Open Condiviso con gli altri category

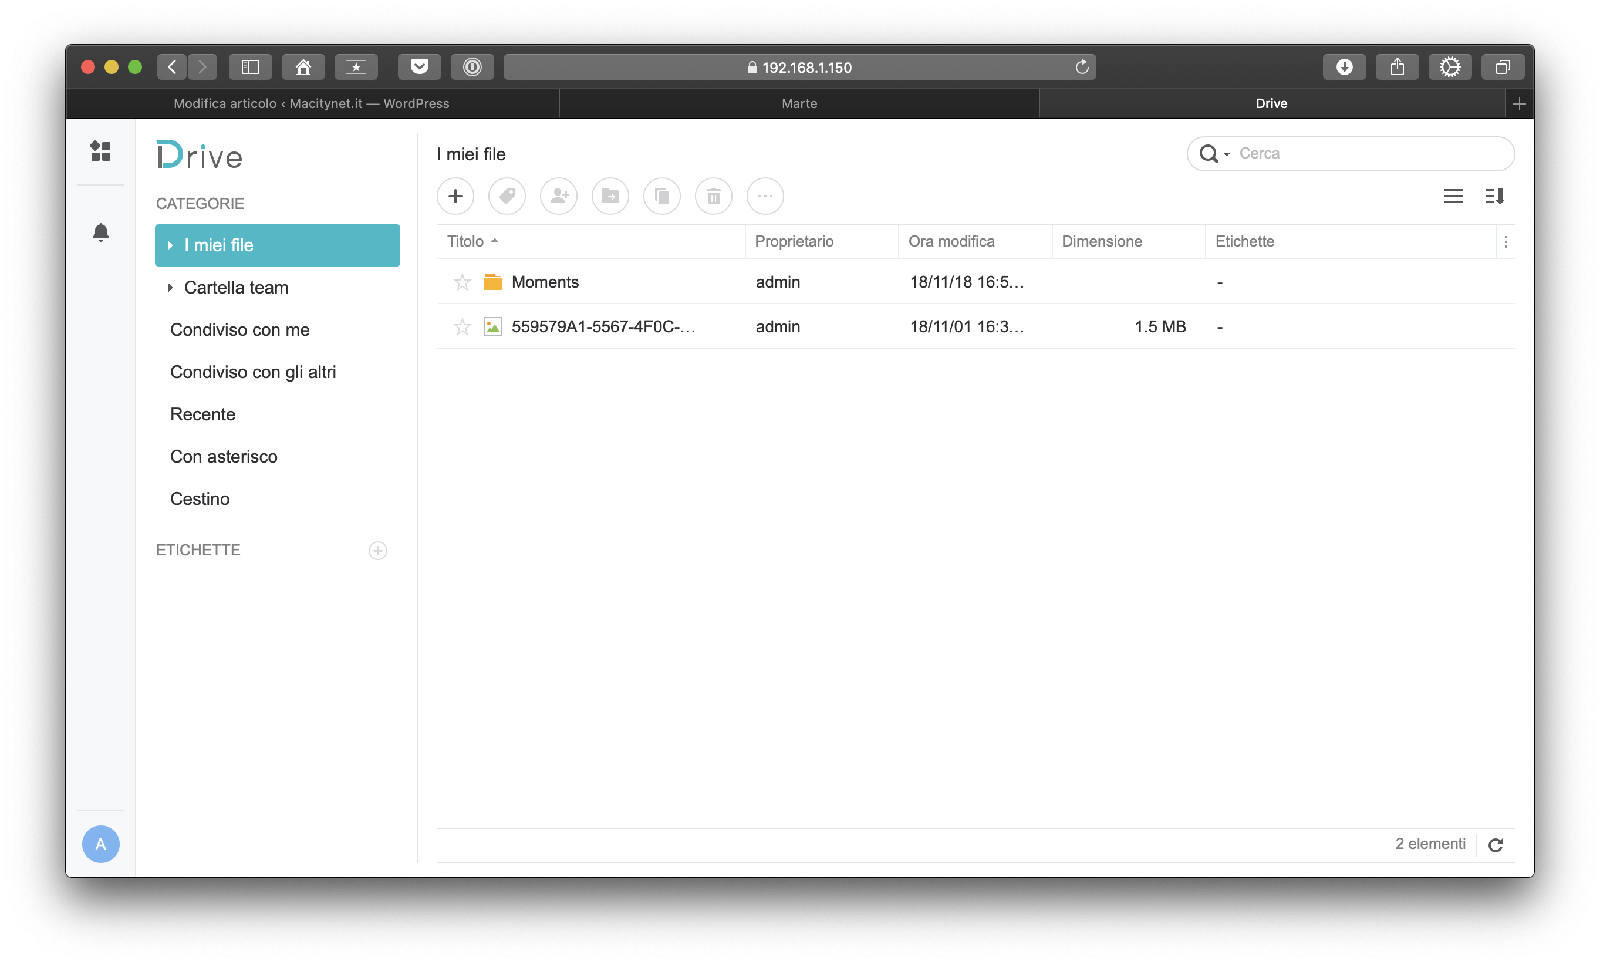coord(253,372)
